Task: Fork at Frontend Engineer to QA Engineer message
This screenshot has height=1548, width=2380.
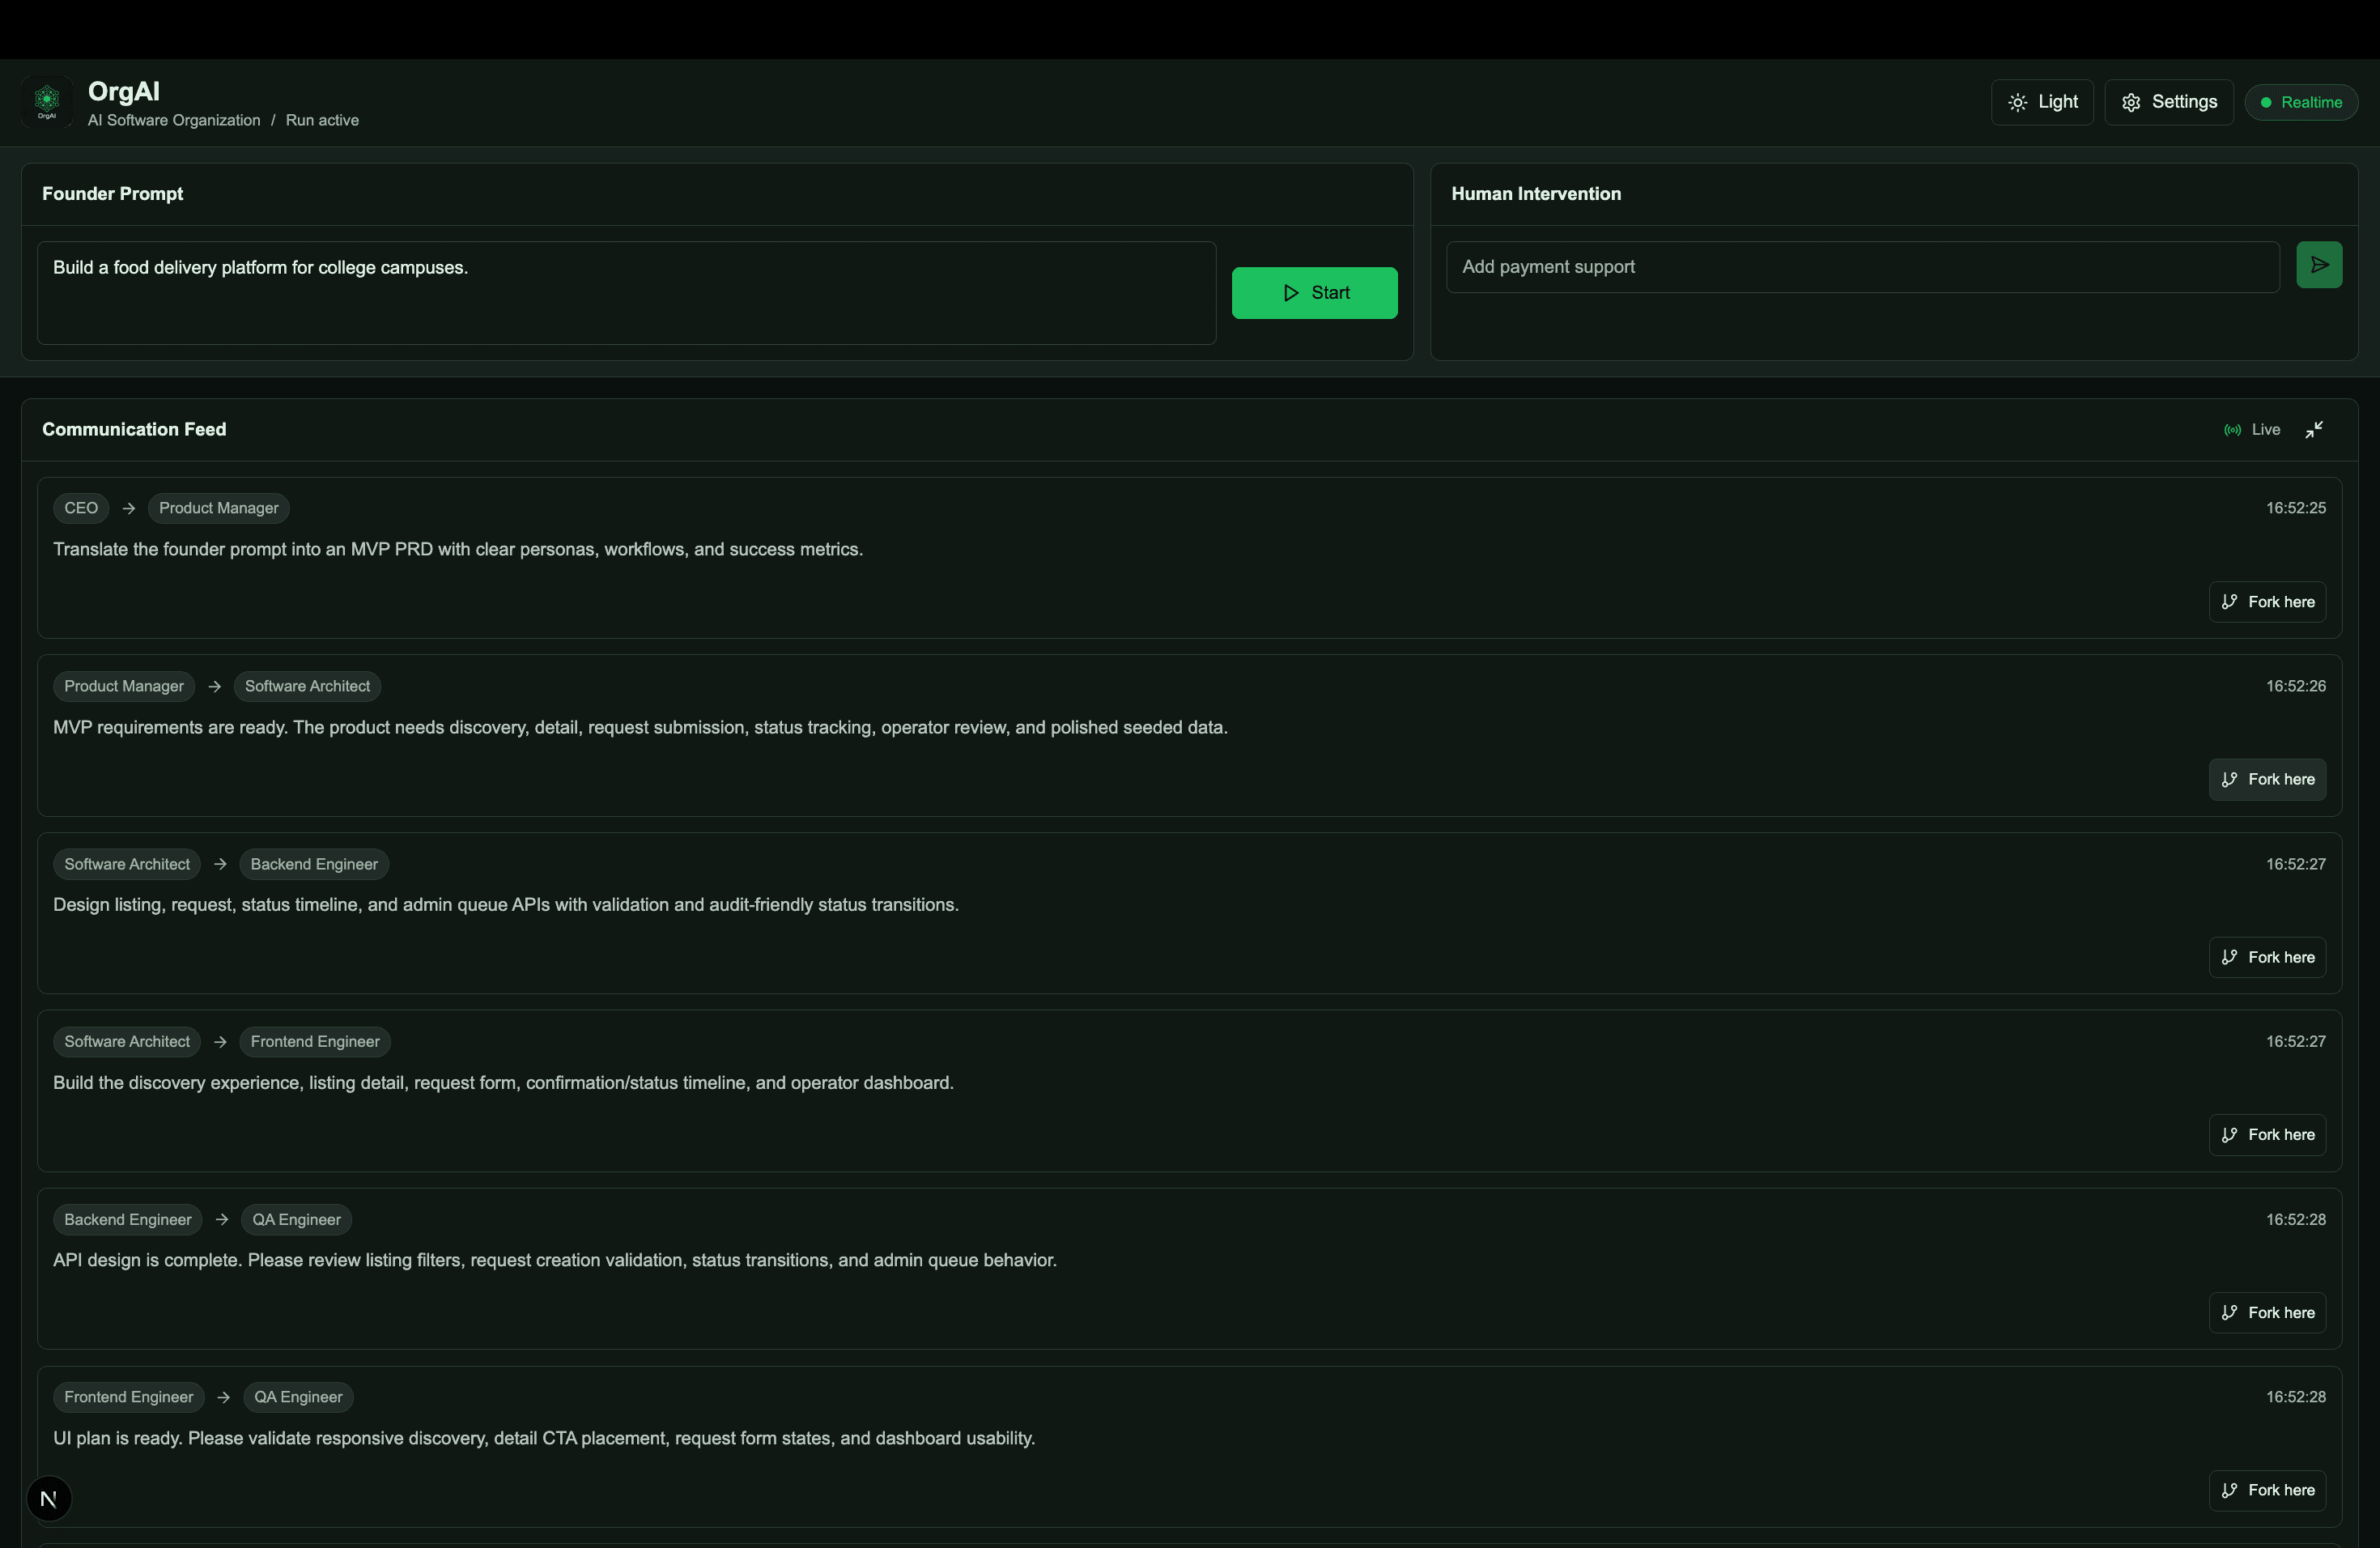Action: tap(2267, 1490)
